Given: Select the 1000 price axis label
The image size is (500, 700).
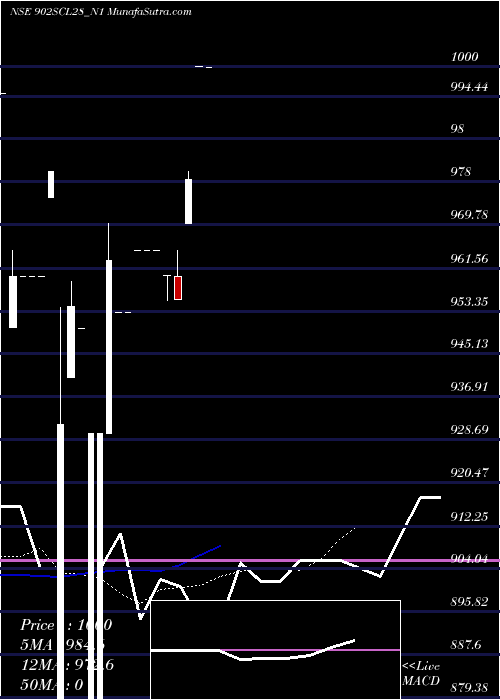Looking at the screenshot, I should point(464,57).
